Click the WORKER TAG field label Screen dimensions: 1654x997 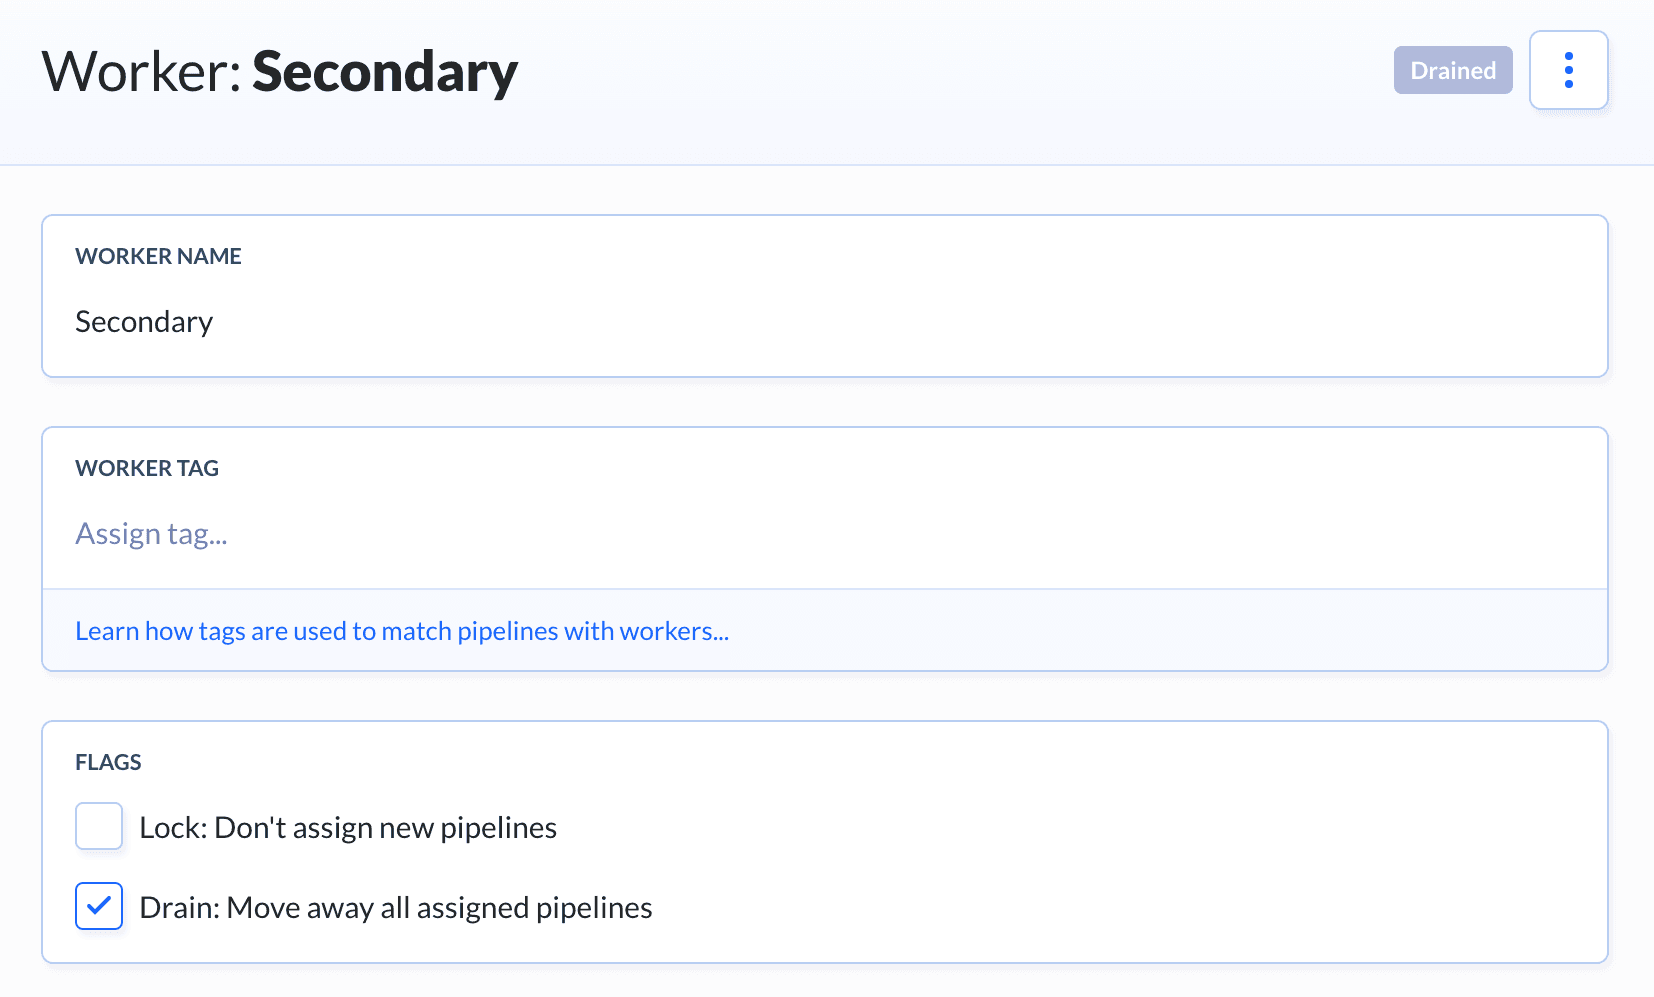[x=147, y=468]
